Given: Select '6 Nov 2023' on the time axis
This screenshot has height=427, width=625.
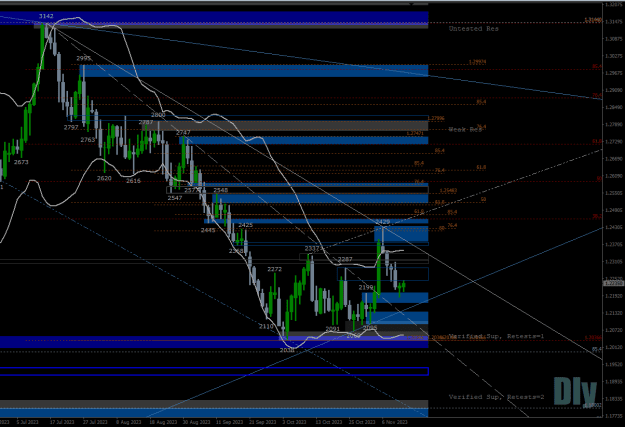Looking at the screenshot, I should (x=395, y=422).
